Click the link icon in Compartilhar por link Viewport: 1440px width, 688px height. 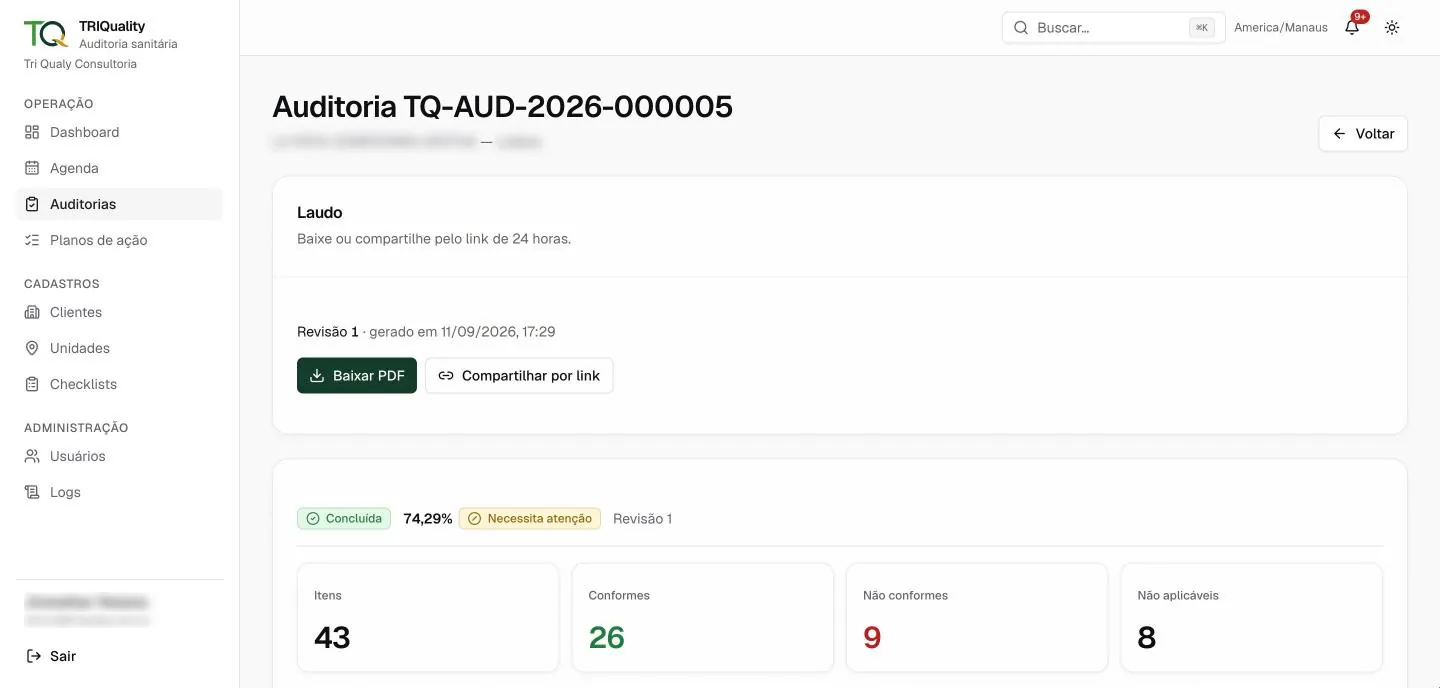pos(446,376)
